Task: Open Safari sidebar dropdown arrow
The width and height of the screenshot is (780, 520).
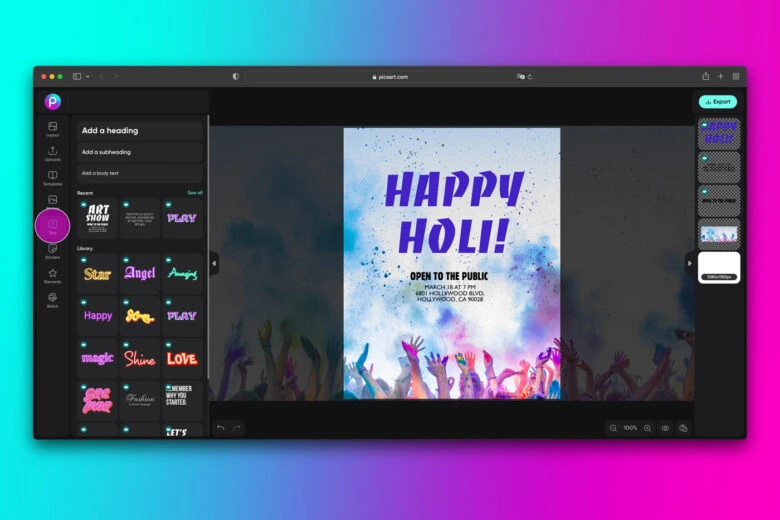Action: [88, 76]
